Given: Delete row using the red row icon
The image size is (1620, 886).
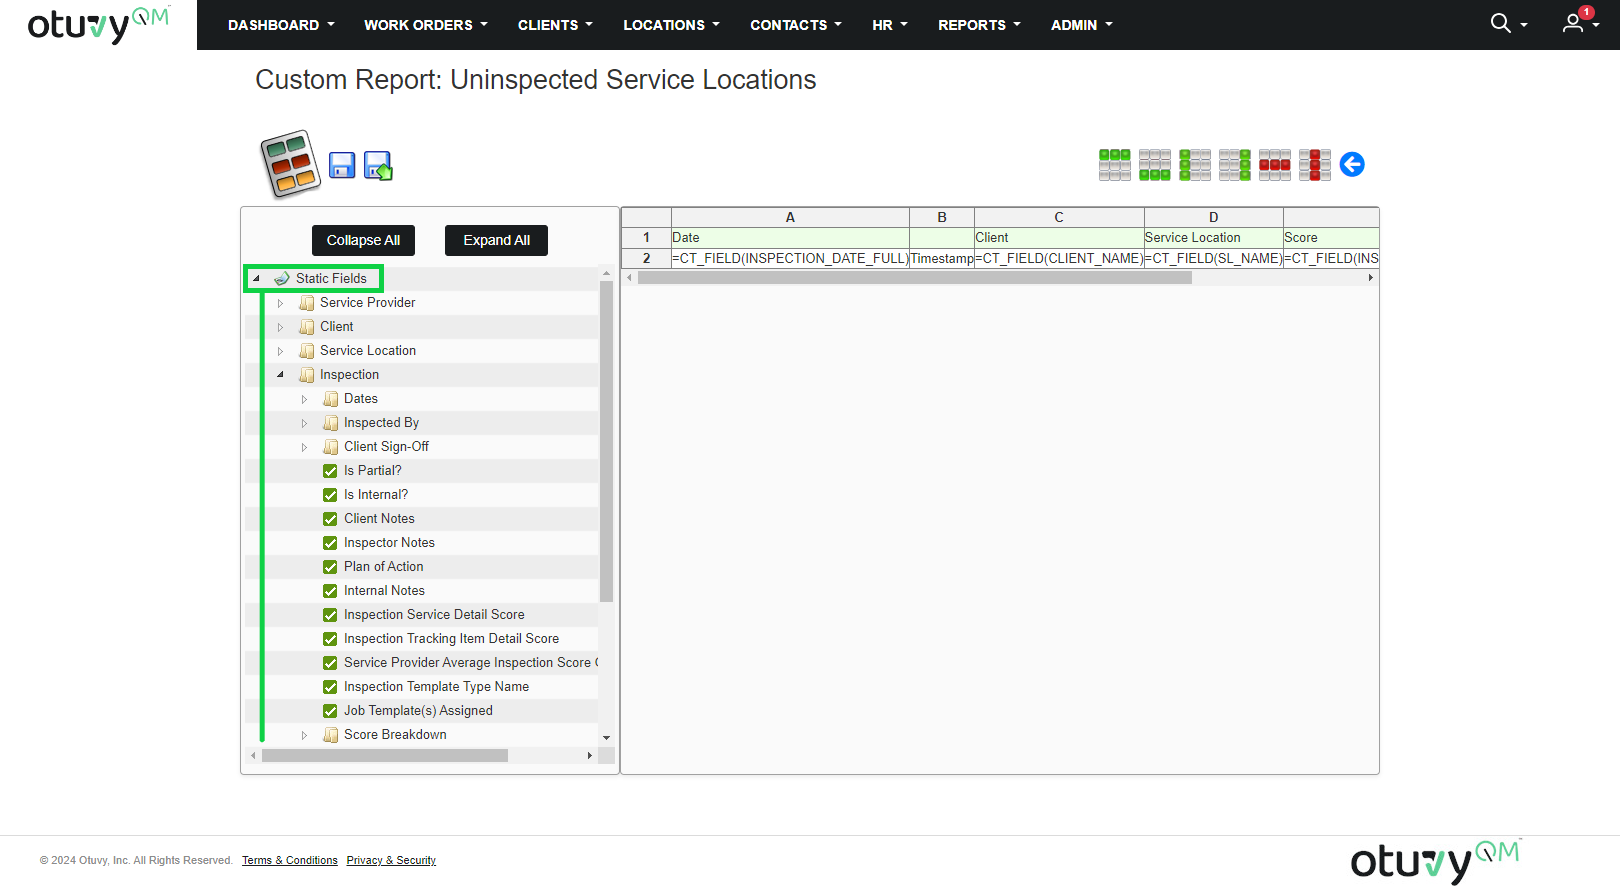Looking at the screenshot, I should point(1275,165).
